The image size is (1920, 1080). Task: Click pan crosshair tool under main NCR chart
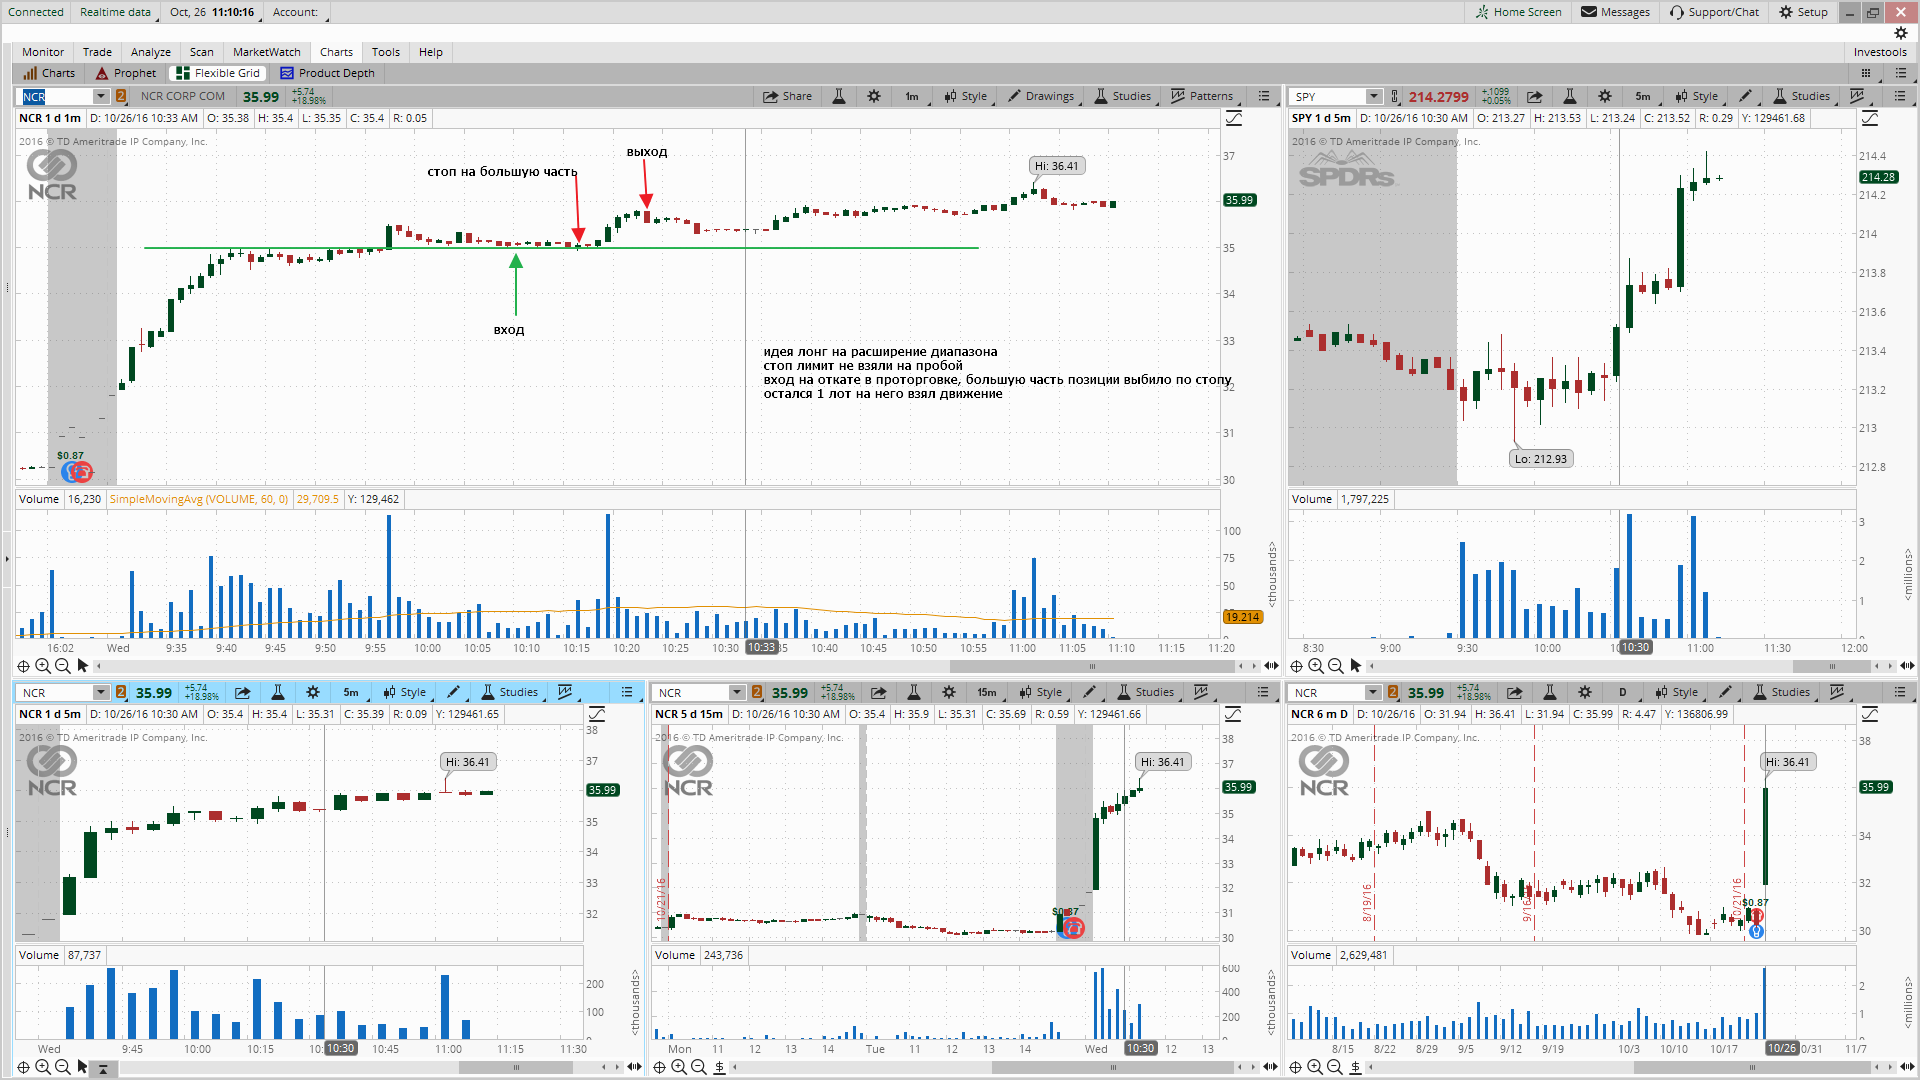click(x=23, y=666)
